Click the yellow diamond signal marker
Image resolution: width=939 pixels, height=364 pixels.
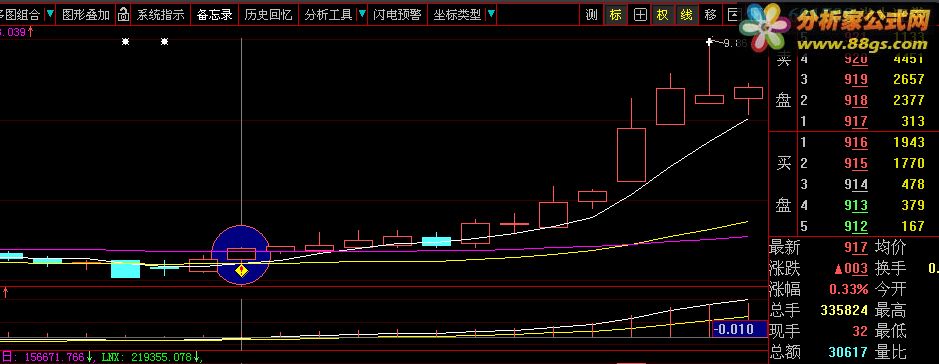click(241, 271)
